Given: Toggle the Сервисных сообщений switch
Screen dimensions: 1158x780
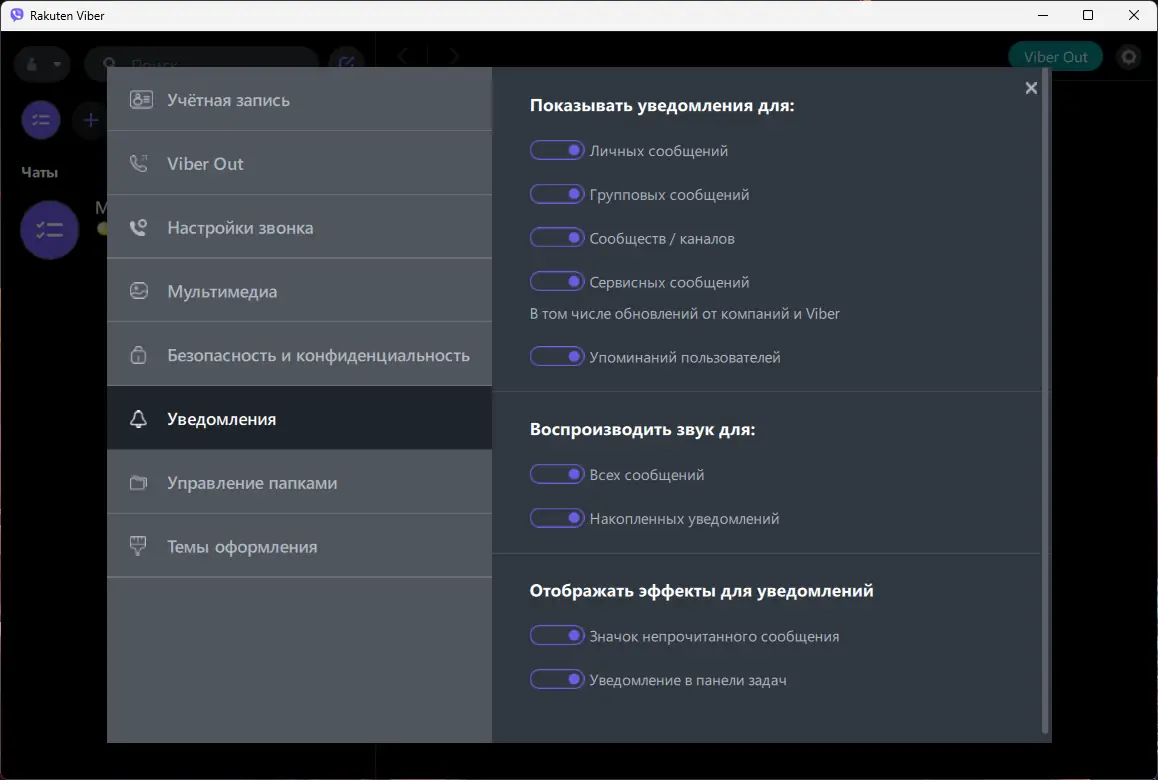Looking at the screenshot, I should pyautogui.click(x=557, y=281).
